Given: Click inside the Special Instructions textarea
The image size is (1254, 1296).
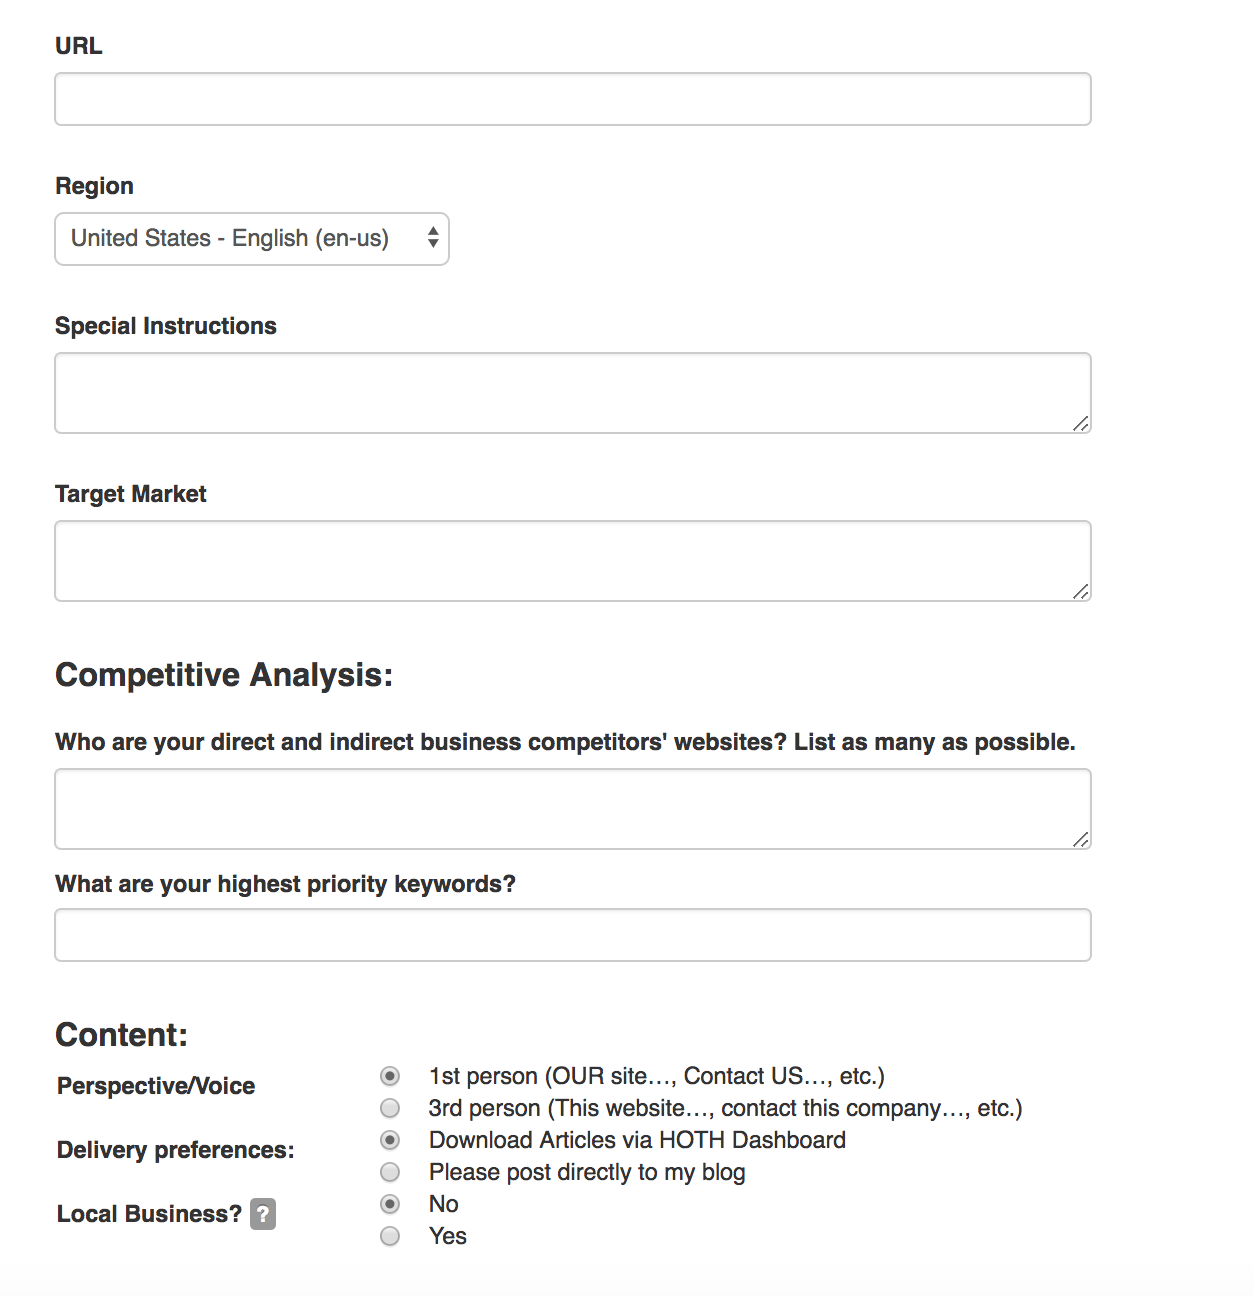Looking at the screenshot, I should click(573, 393).
